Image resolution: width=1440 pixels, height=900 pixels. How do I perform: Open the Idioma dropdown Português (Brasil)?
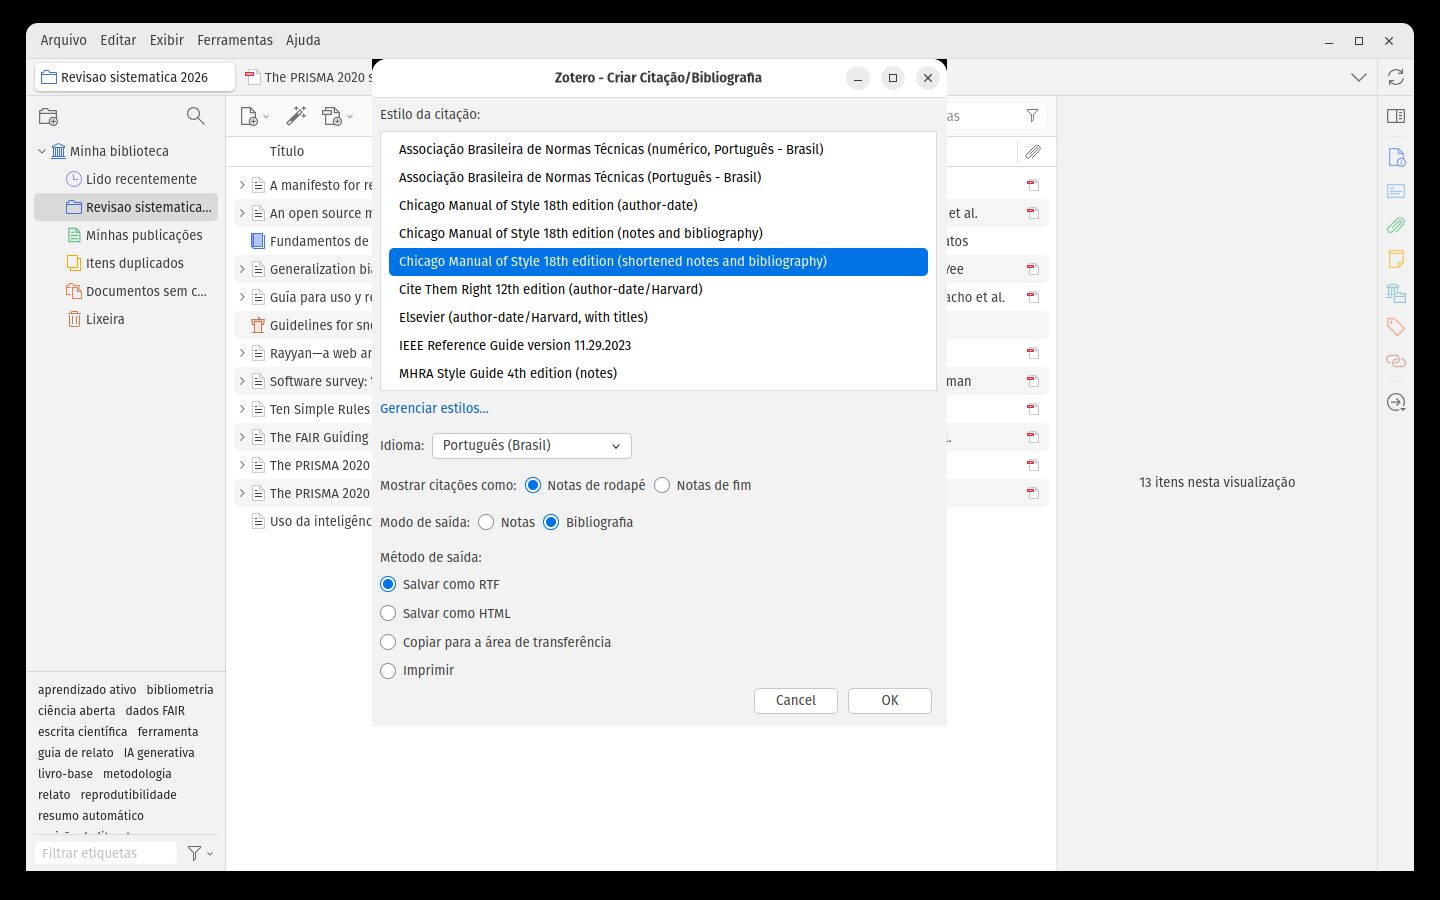pyautogui.click(x=532, y=445)
